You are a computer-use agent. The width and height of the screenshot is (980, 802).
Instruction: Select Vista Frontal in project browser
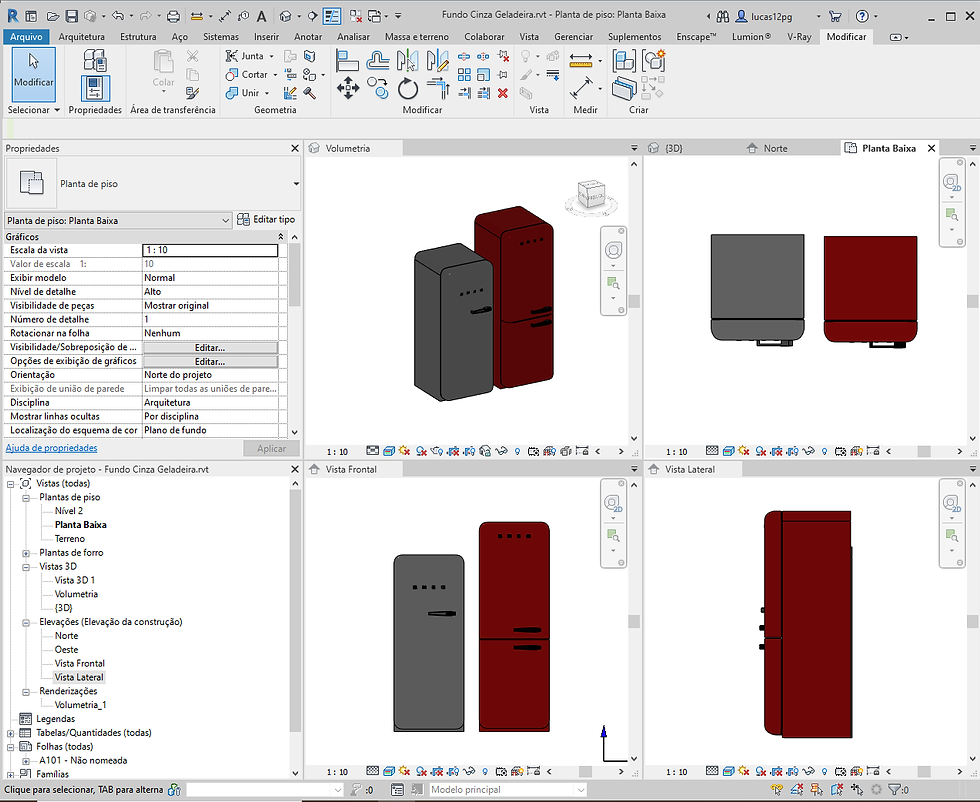pos(79,663)
